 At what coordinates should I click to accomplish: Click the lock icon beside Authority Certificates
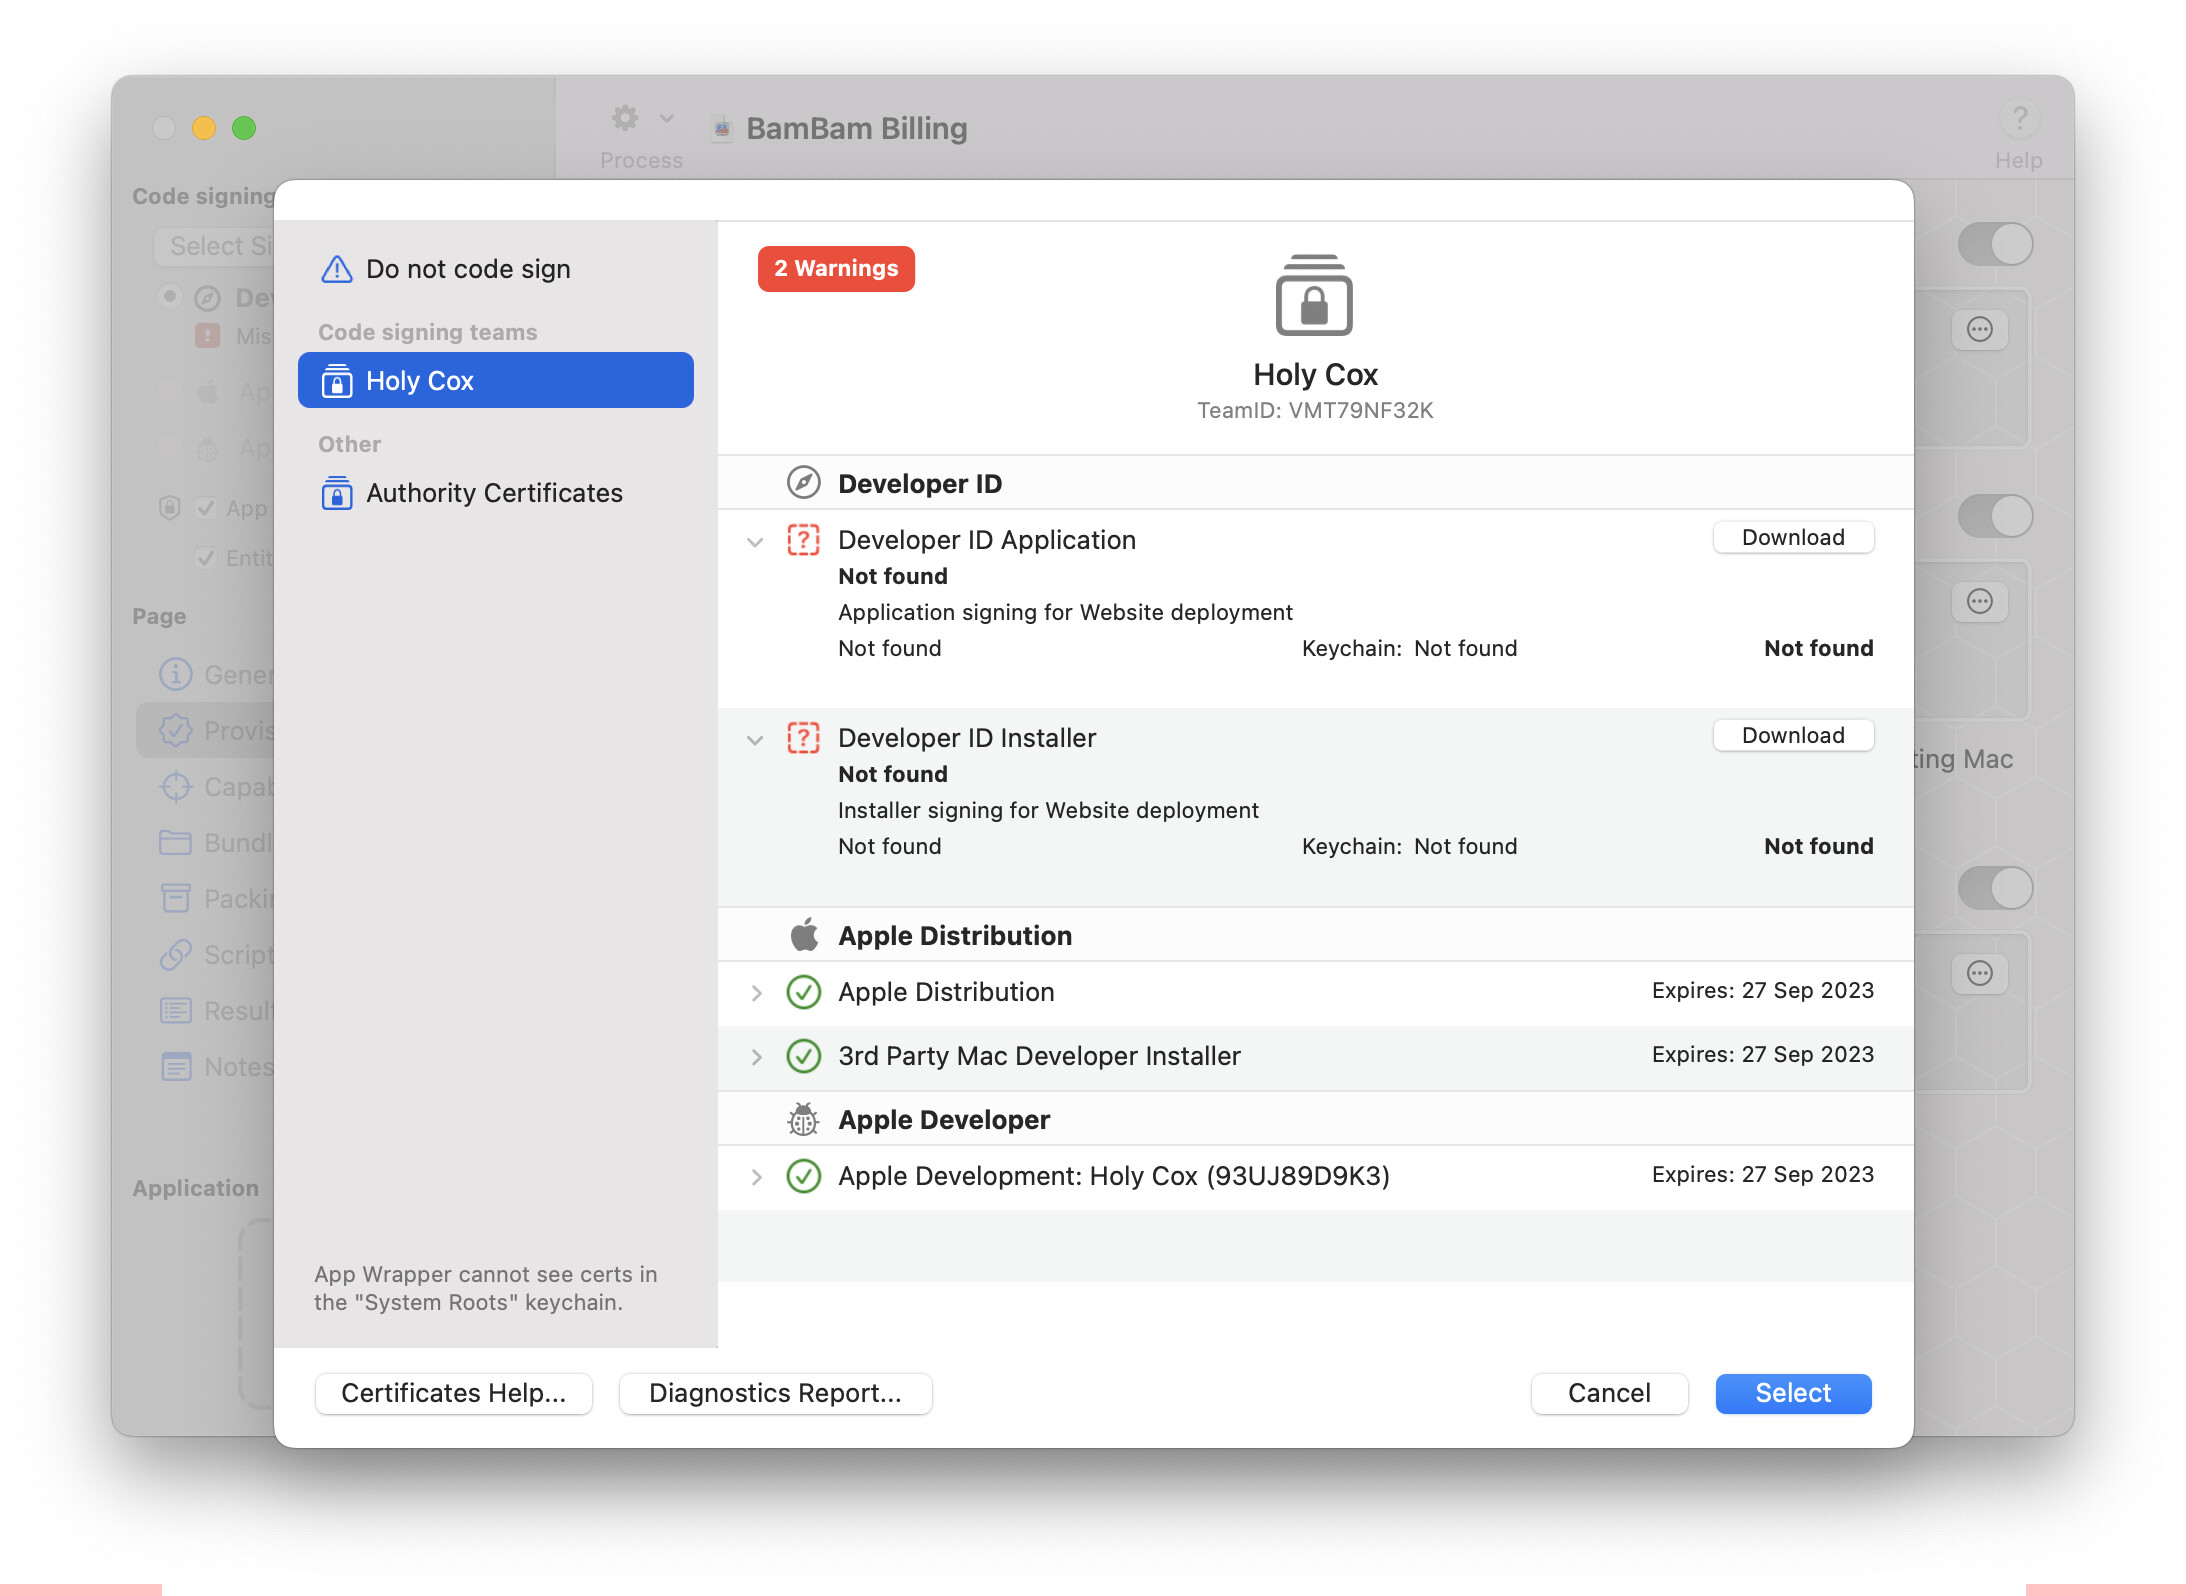point(337,493)
